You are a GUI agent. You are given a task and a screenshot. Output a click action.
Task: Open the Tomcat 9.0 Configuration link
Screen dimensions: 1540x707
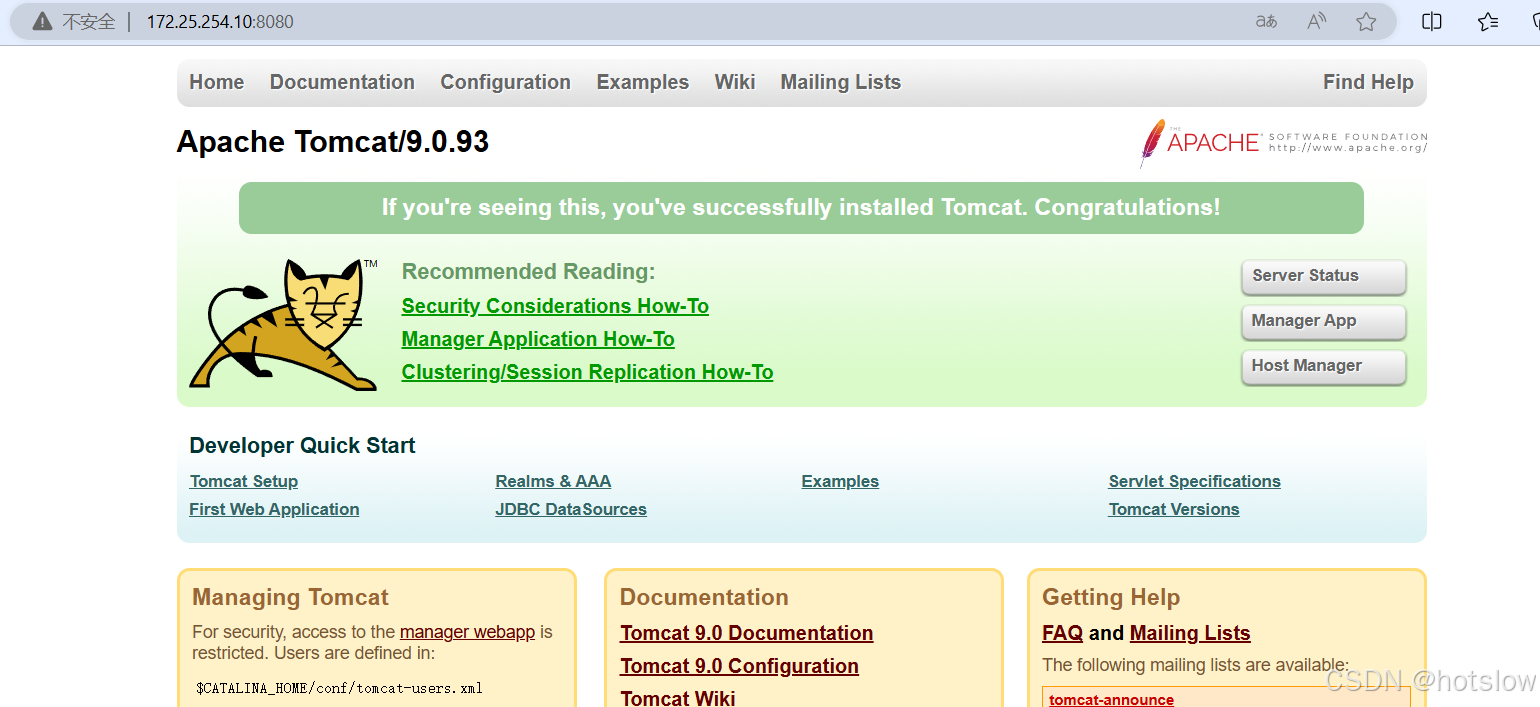[739, 666]
